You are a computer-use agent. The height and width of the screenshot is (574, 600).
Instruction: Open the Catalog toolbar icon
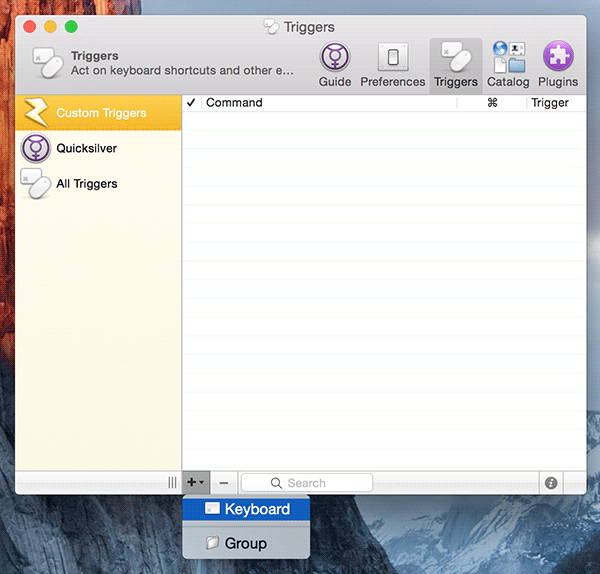(508, 65)
